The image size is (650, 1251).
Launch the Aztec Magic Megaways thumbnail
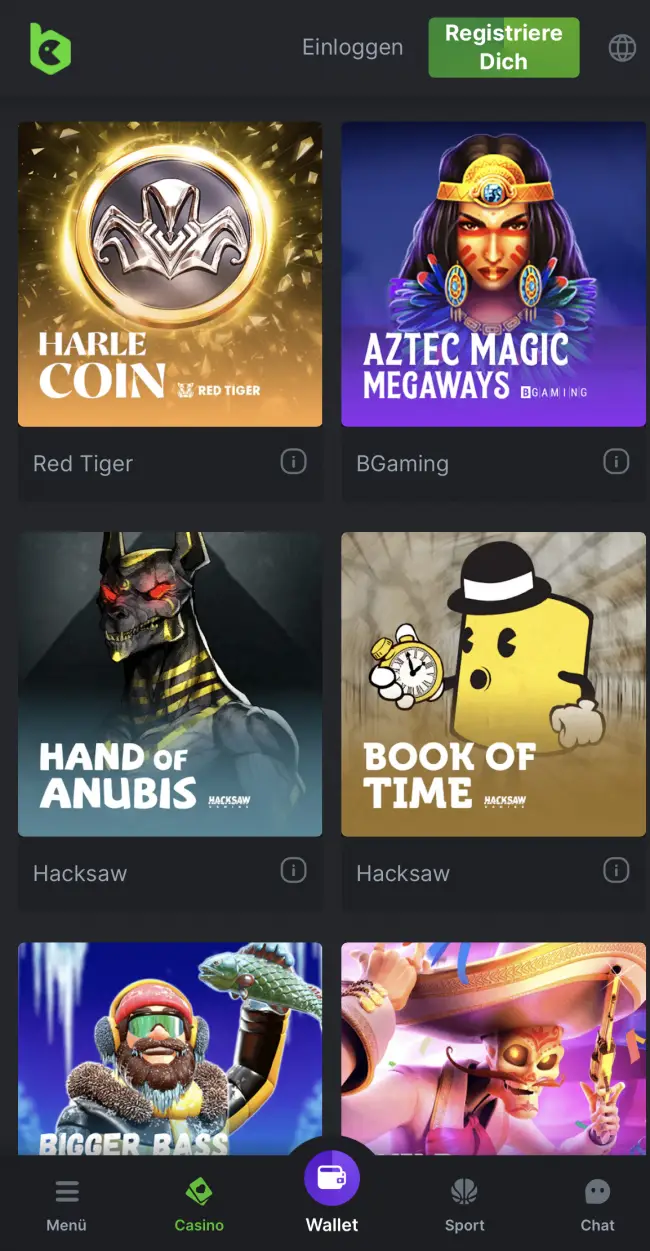point(493,274)
